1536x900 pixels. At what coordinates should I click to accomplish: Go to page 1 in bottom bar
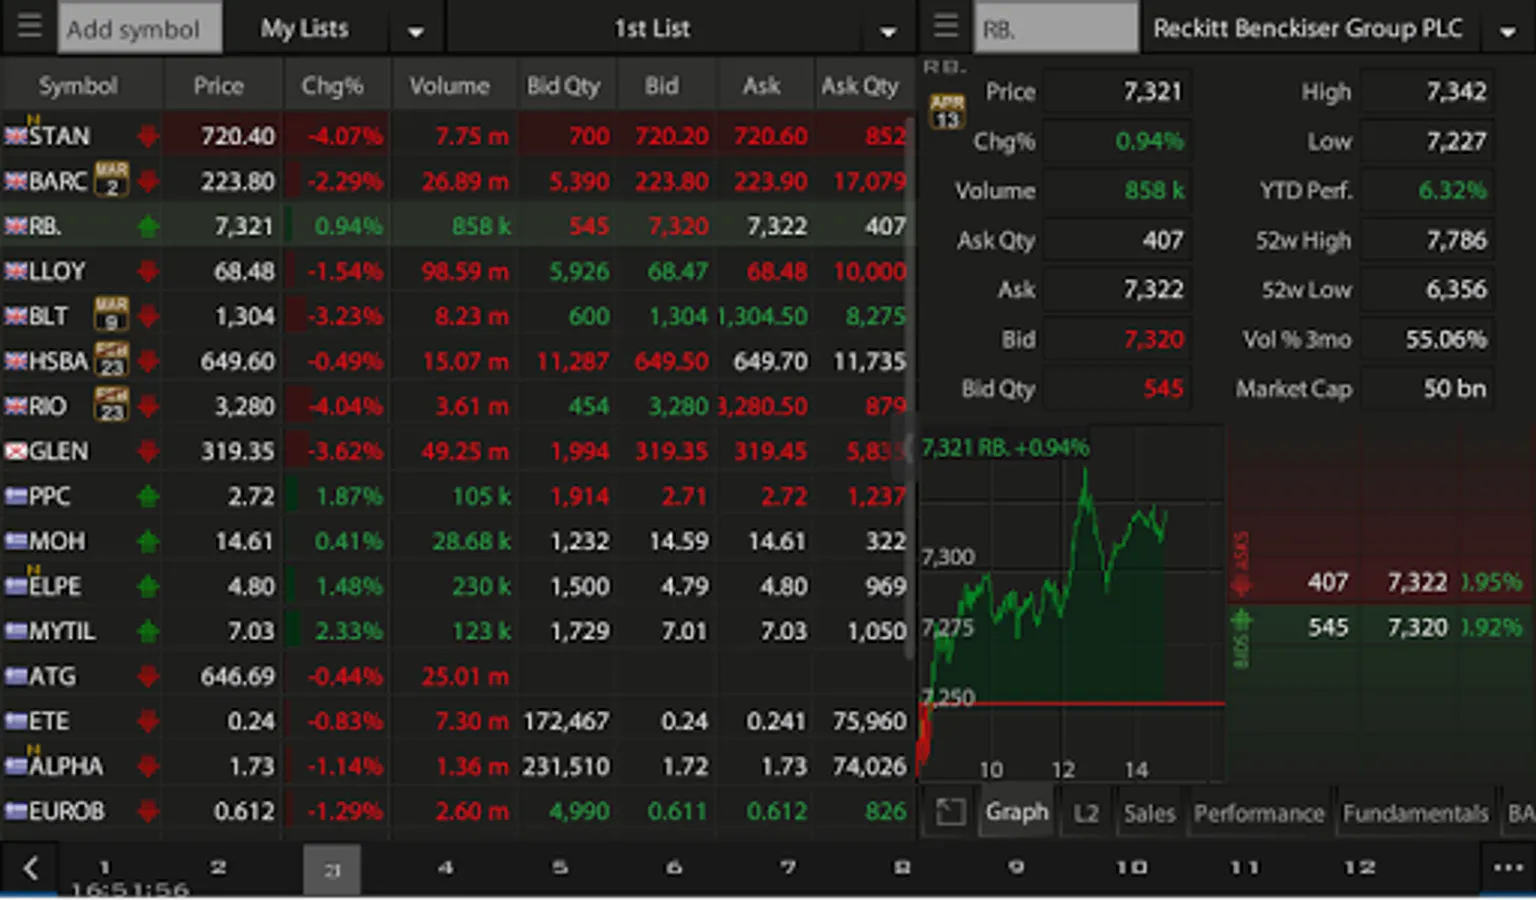(x=105, y=867)
